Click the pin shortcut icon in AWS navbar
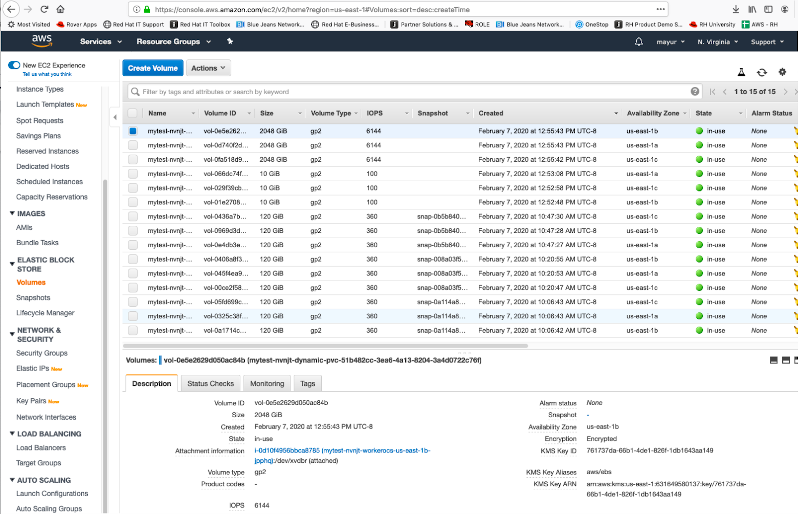This screenshot has width=800, height=514. (x=230, y=41)
